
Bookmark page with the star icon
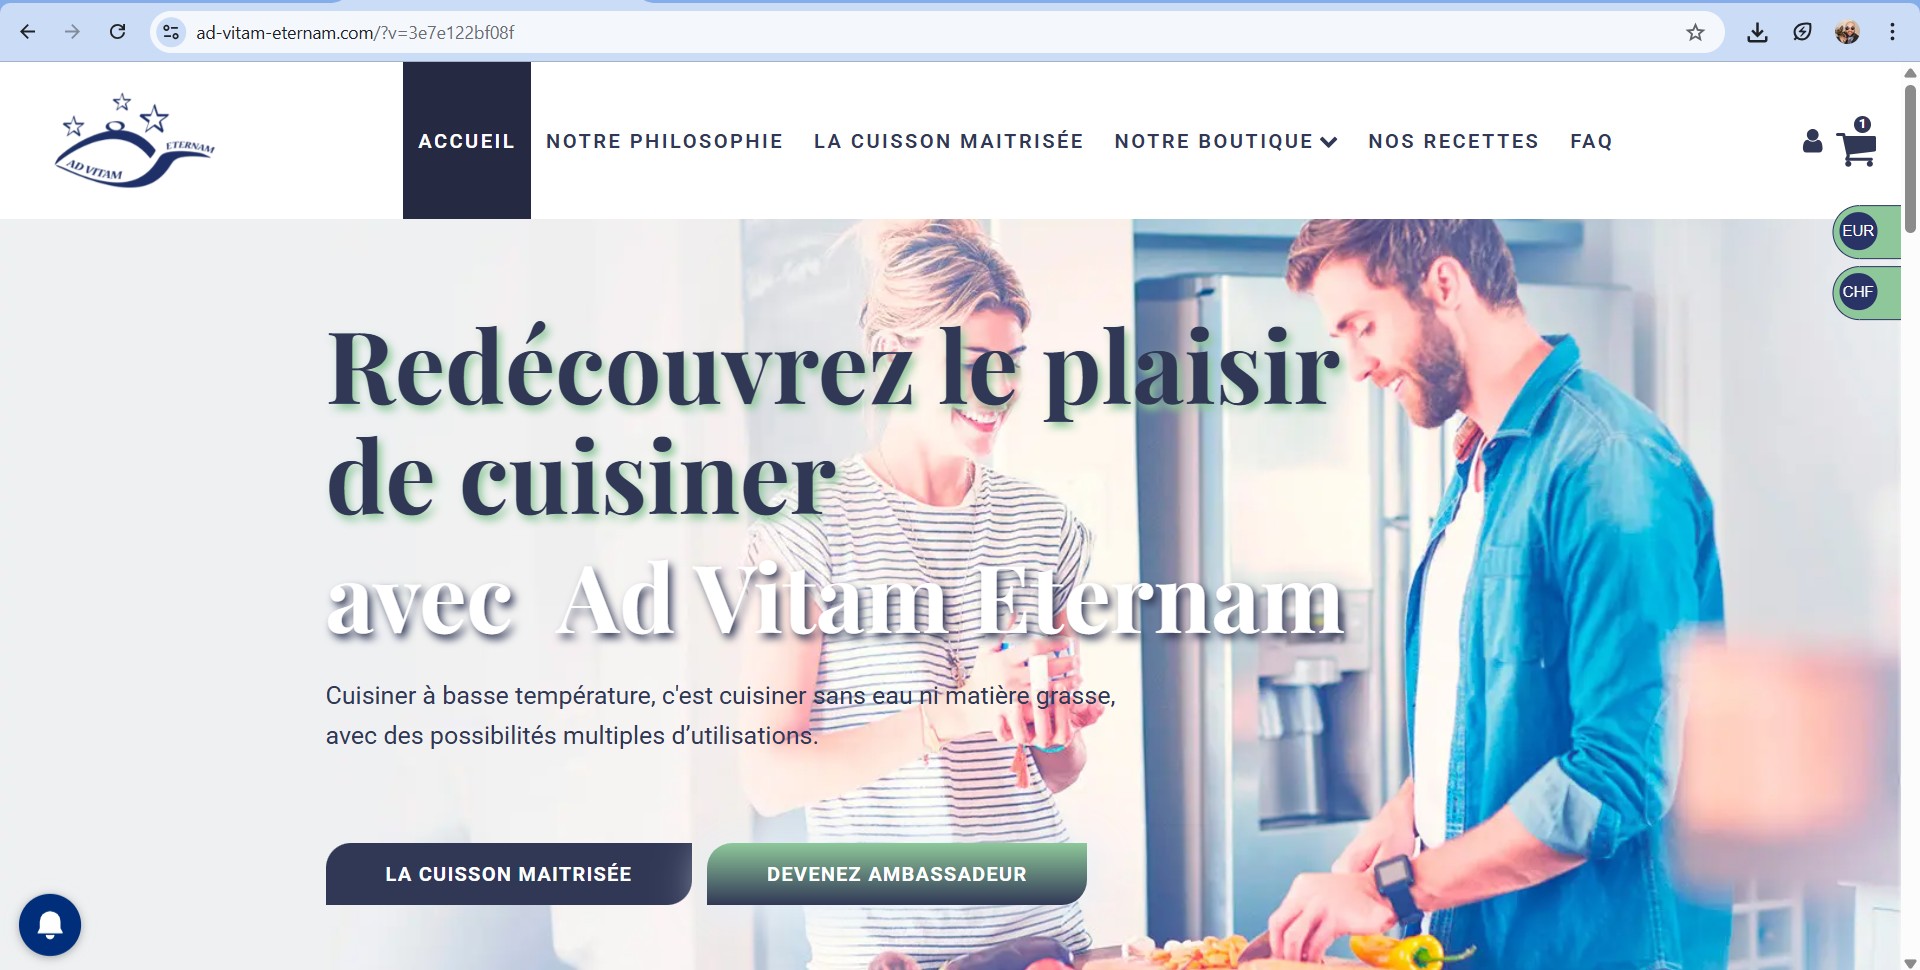tap(1695, 32)
